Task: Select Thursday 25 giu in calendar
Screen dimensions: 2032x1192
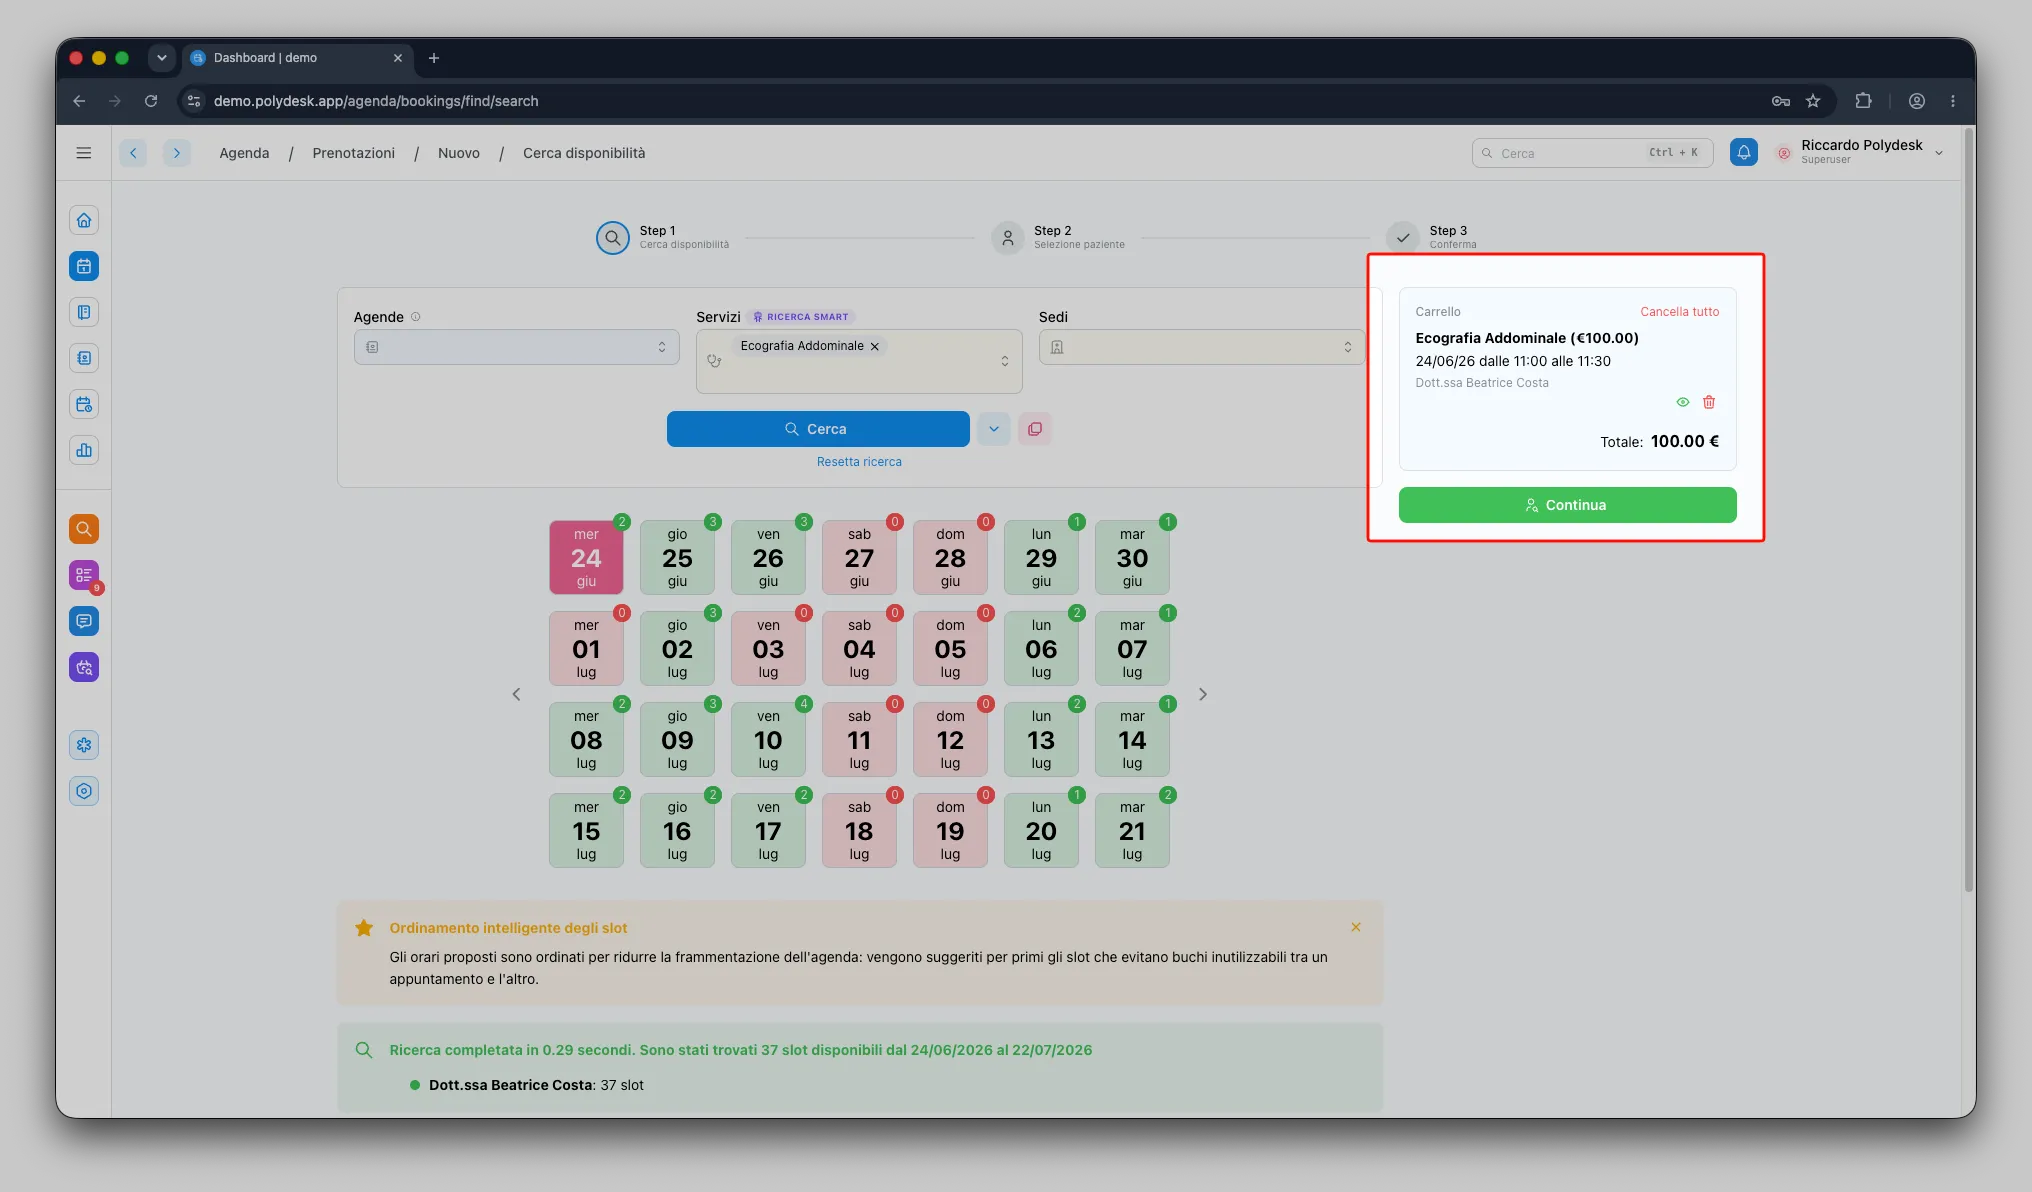Action: (x=677, y=558)
